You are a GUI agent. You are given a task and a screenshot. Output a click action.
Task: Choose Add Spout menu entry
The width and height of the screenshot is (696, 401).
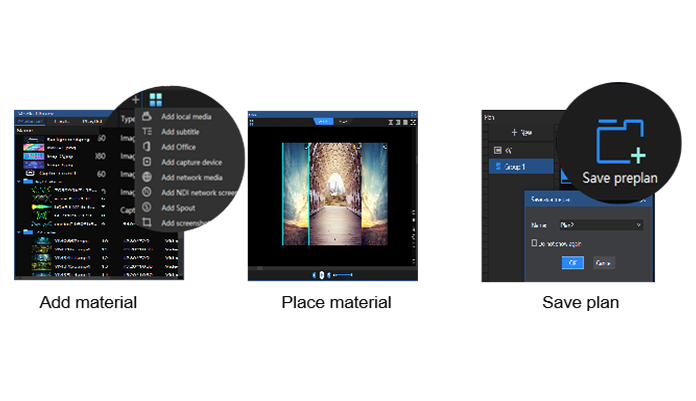pos(178,208)
